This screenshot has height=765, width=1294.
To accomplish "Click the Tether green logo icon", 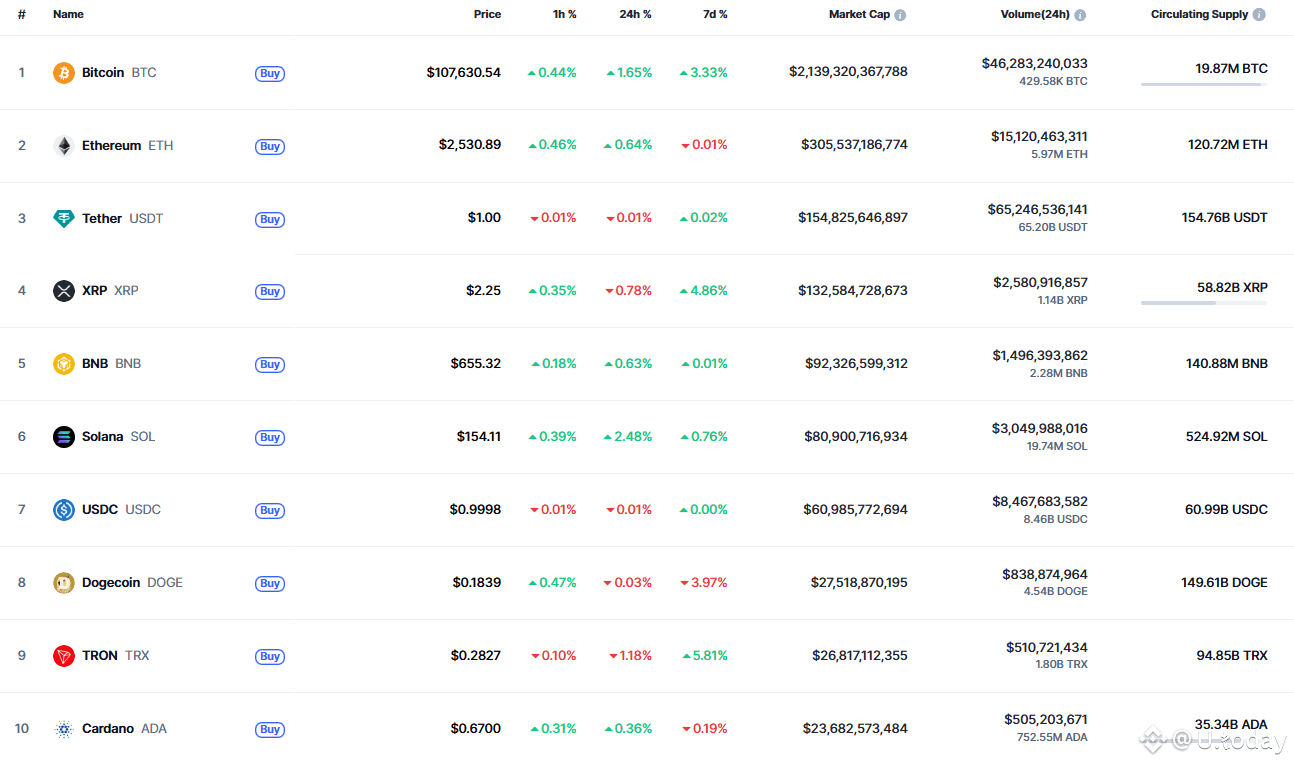I will (x=64, y=219).
